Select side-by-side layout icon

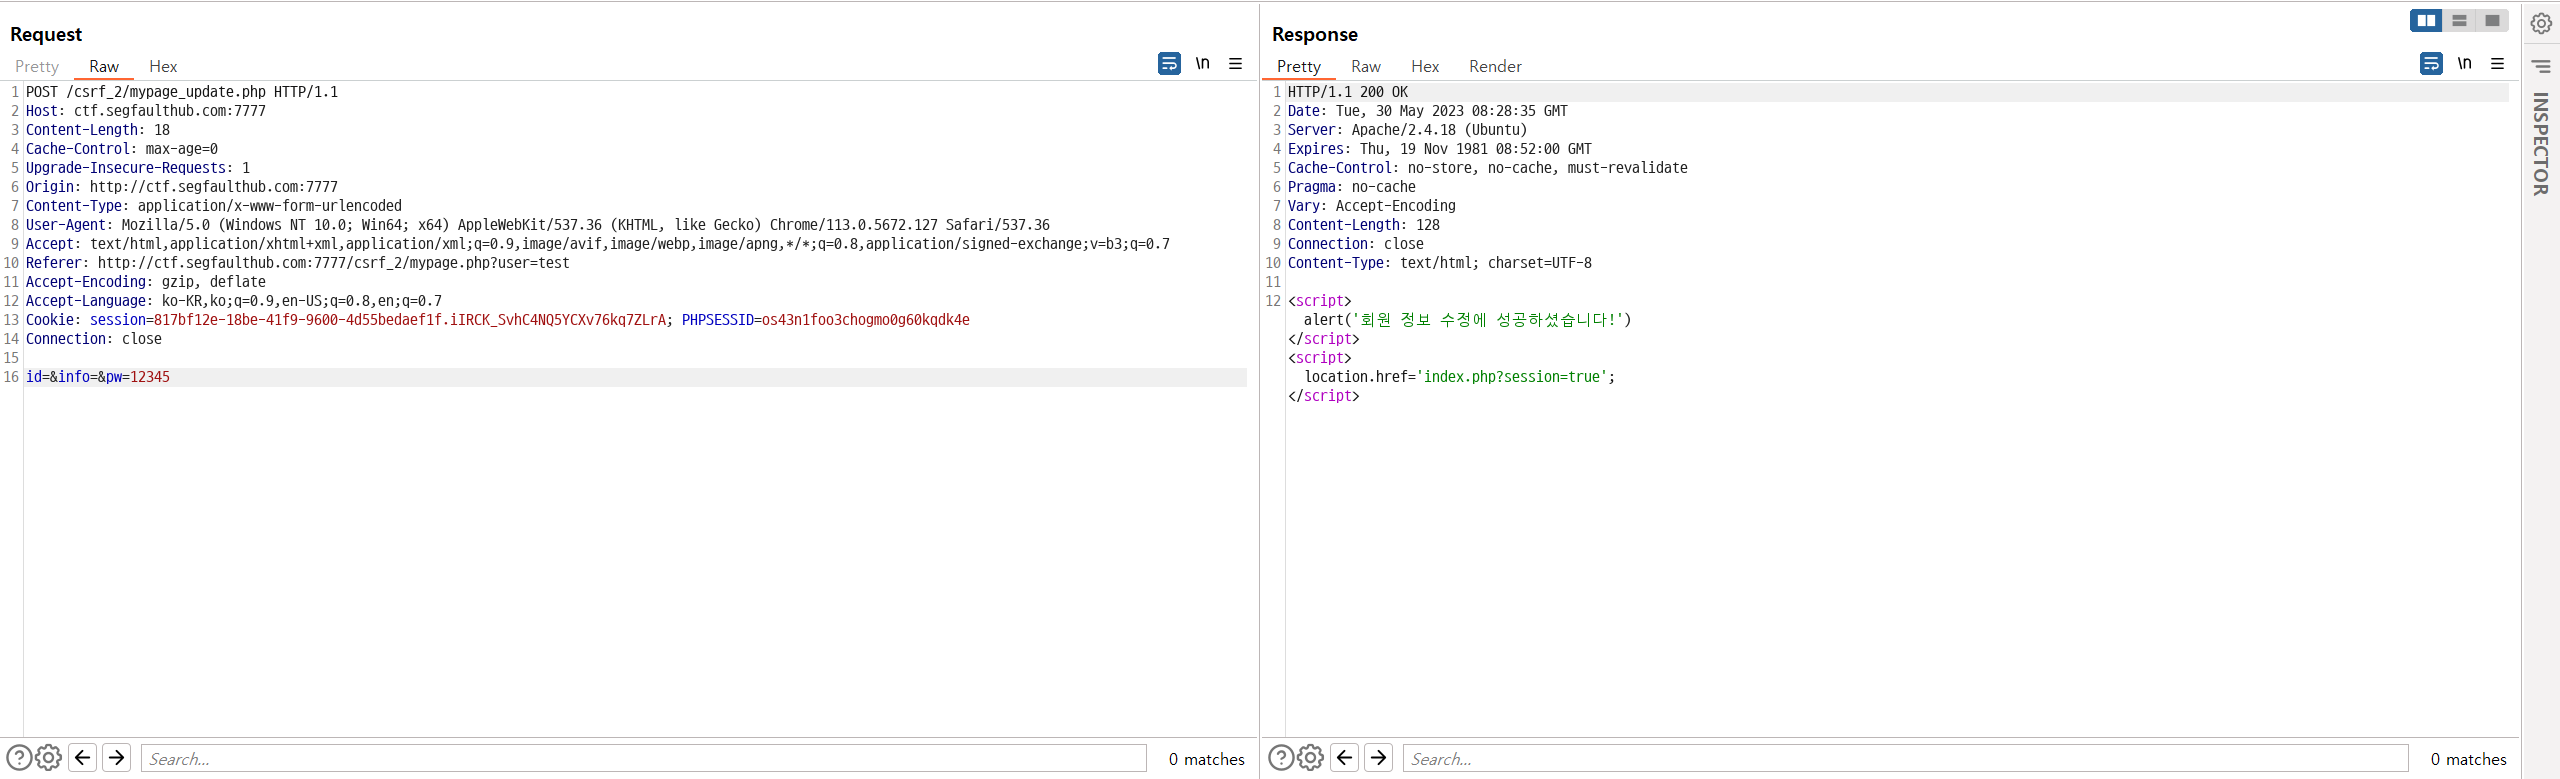click(2426, 20)
